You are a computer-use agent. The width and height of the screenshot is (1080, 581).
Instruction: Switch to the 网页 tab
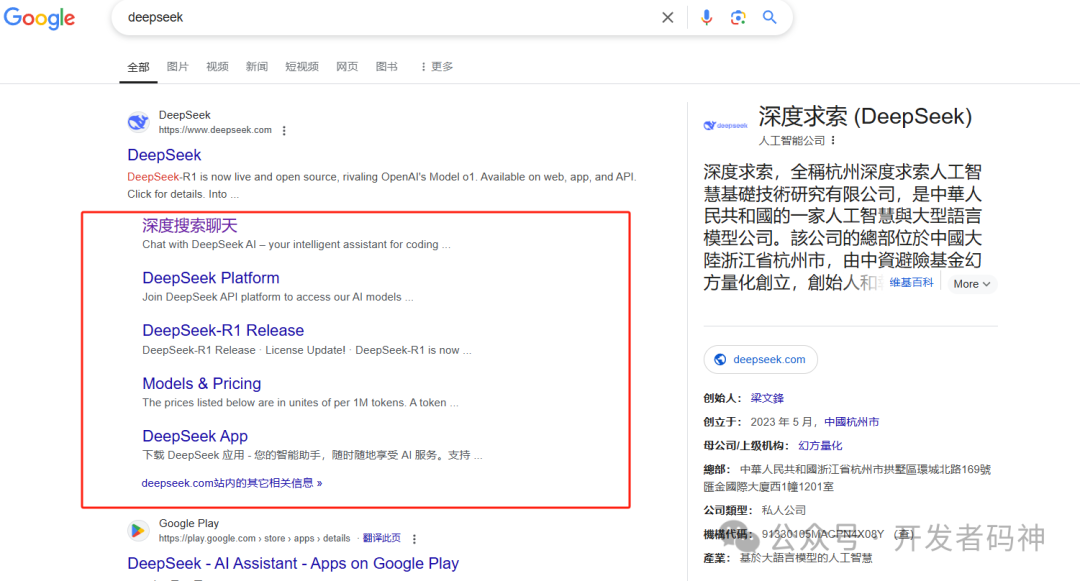click(x=346, y=67)
